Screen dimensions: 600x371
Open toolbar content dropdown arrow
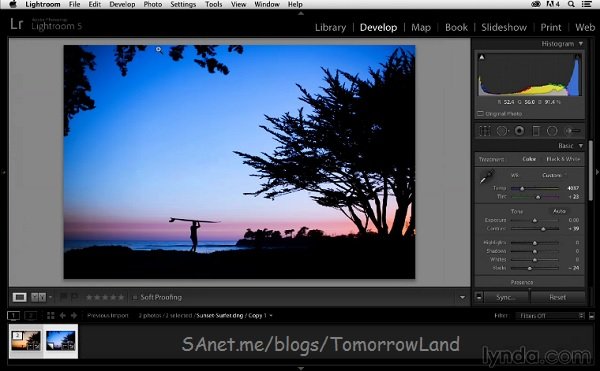pyautogui.click(x=462, y=297)
